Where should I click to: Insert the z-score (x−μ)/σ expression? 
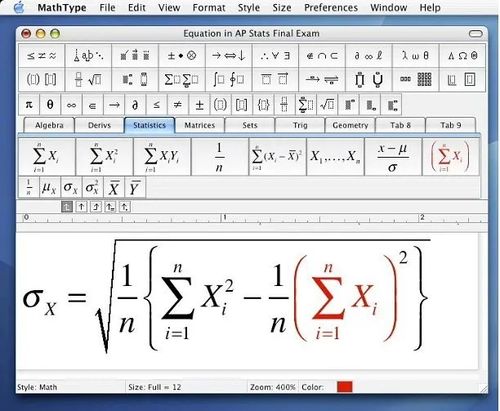(x=393, y=157)
